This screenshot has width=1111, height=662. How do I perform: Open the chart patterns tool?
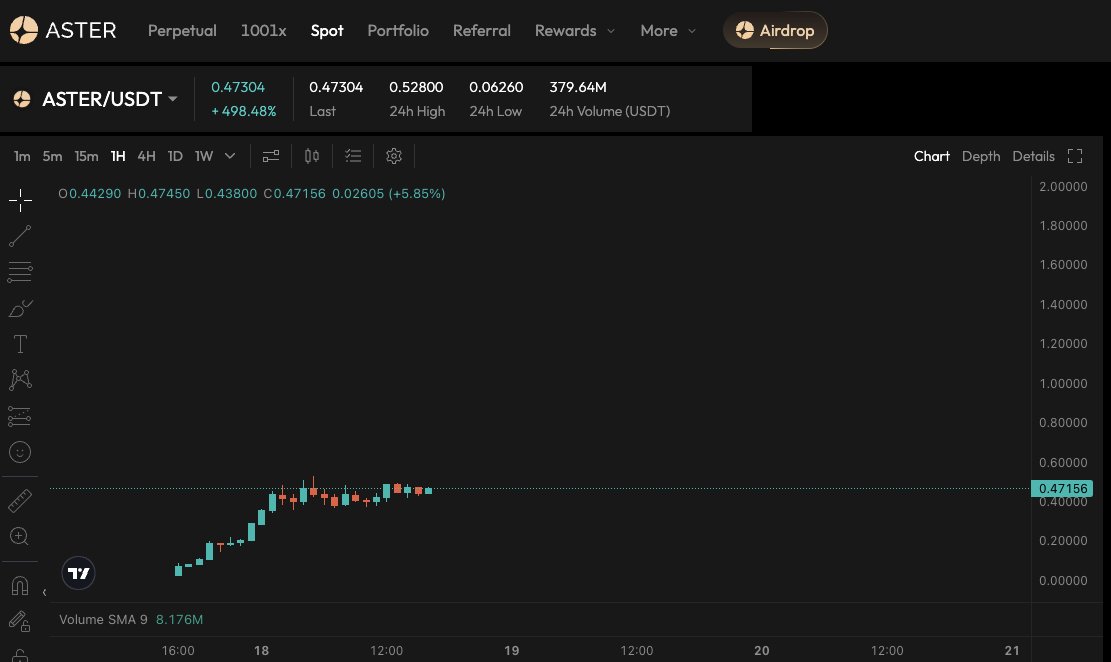tap(20, 380)
